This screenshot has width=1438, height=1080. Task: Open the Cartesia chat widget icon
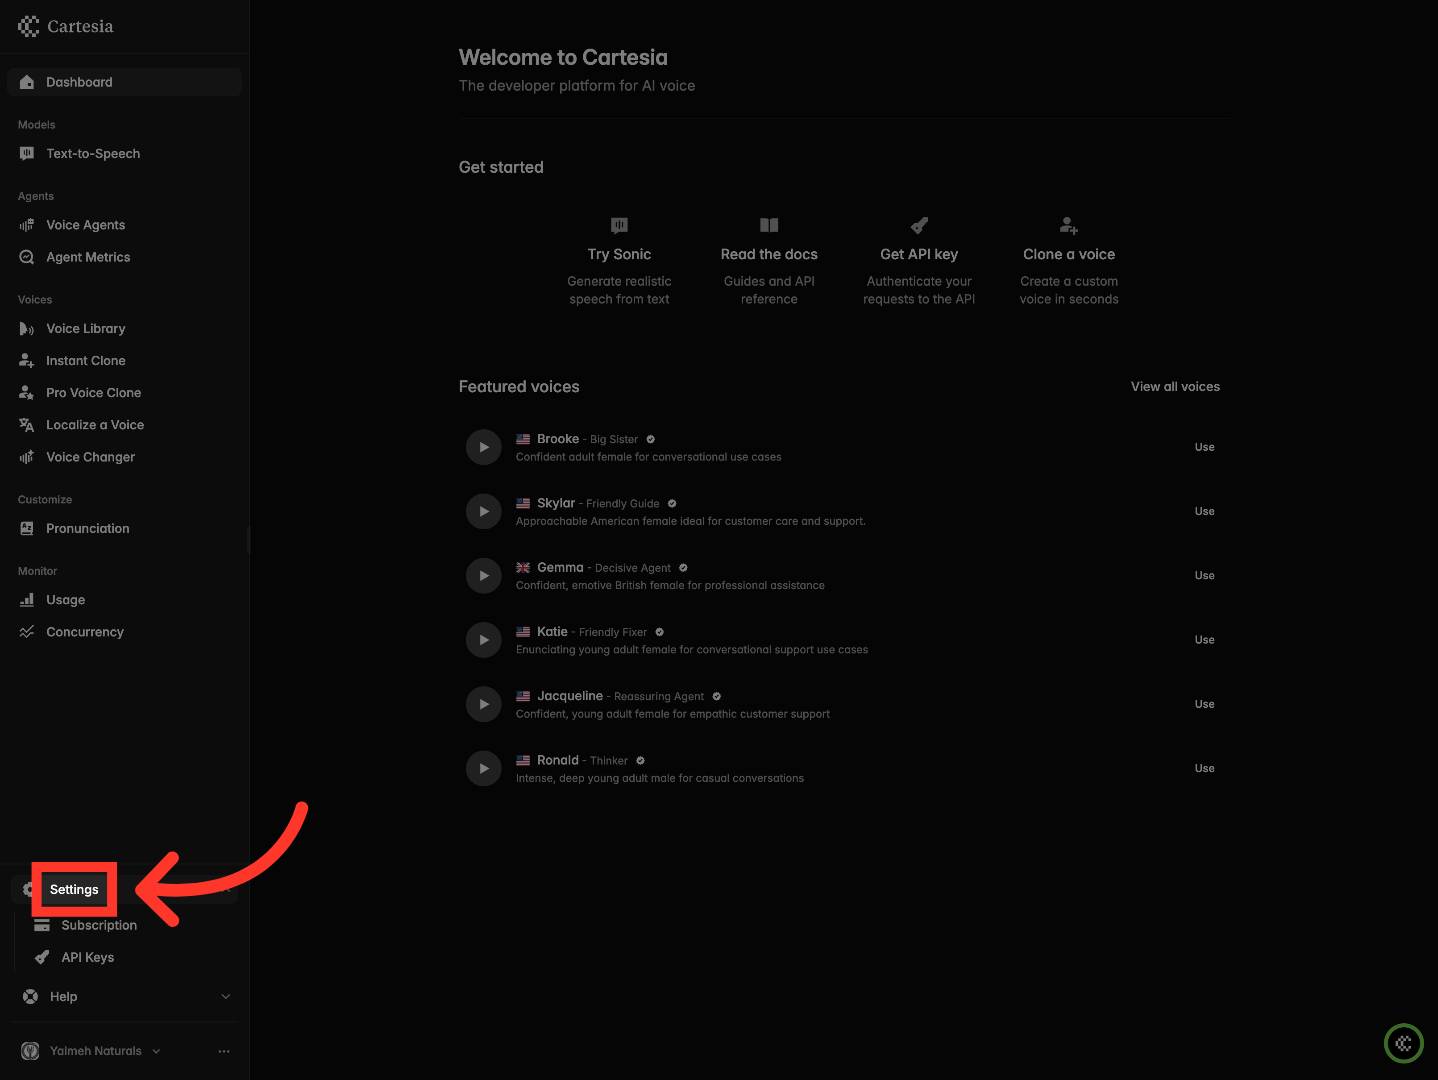[x=1404, y=1043]
